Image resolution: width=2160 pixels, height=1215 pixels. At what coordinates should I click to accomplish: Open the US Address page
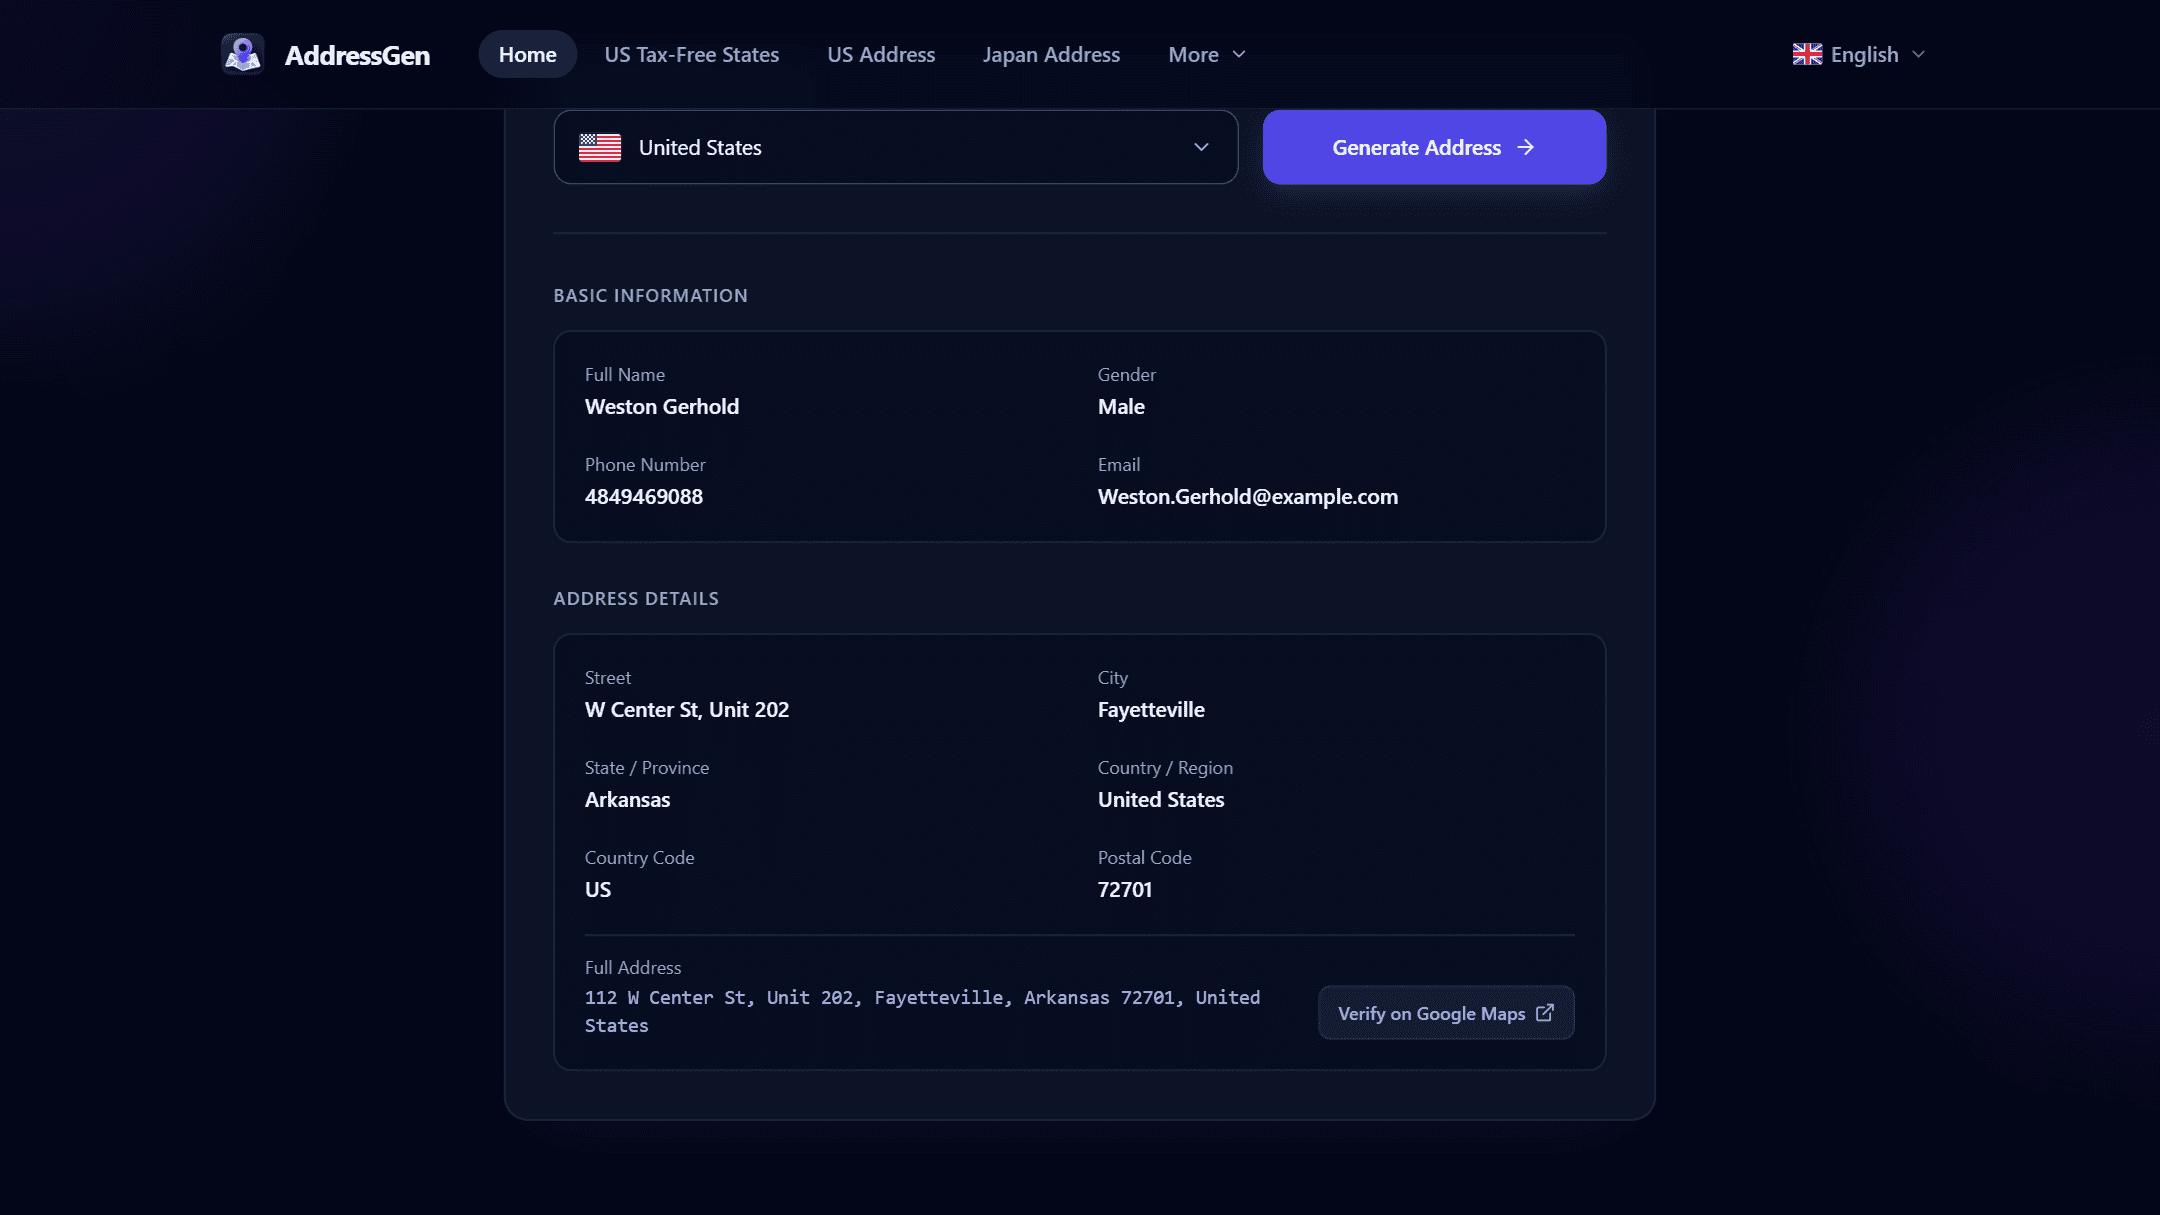tap(881, 54)
